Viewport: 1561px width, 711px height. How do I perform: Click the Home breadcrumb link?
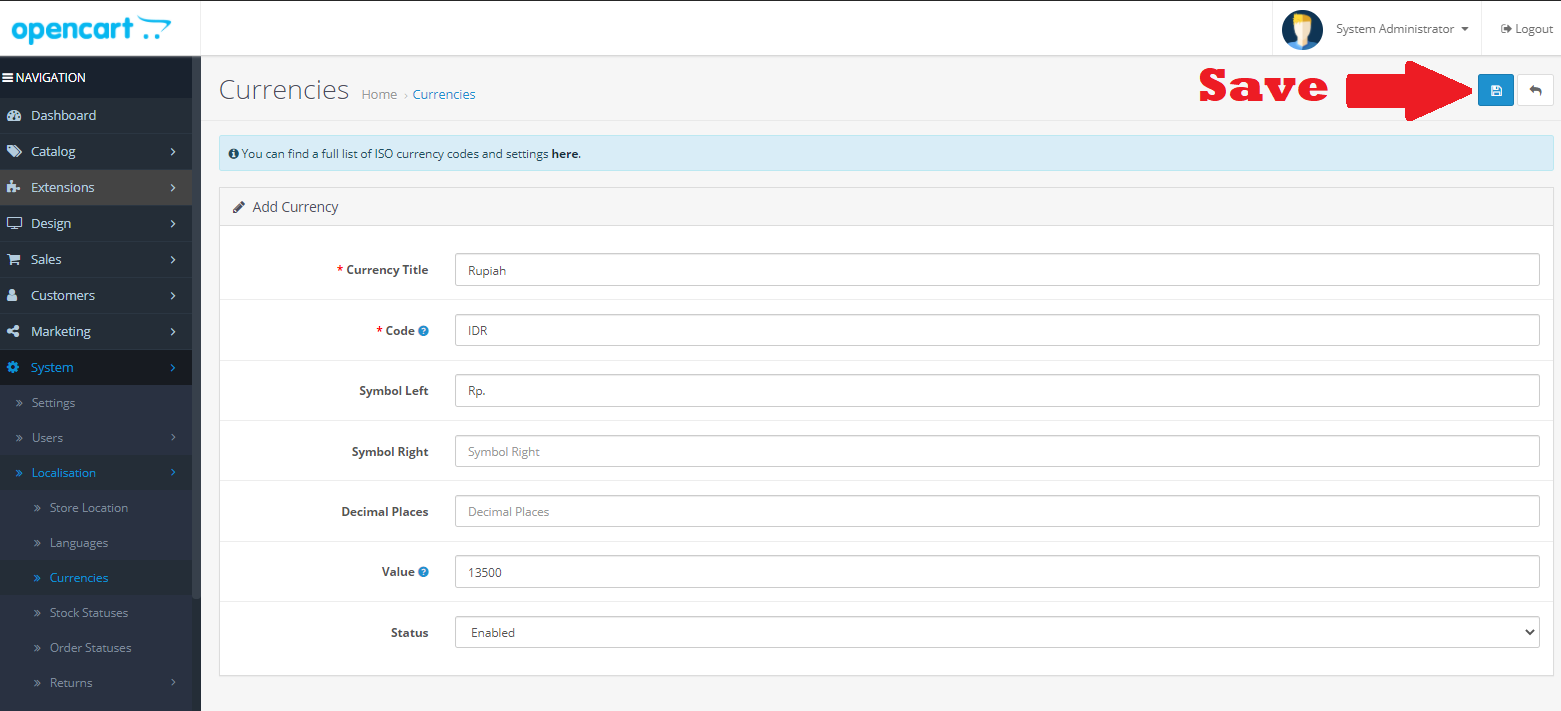pyautogui.click(x=379, y=94)
